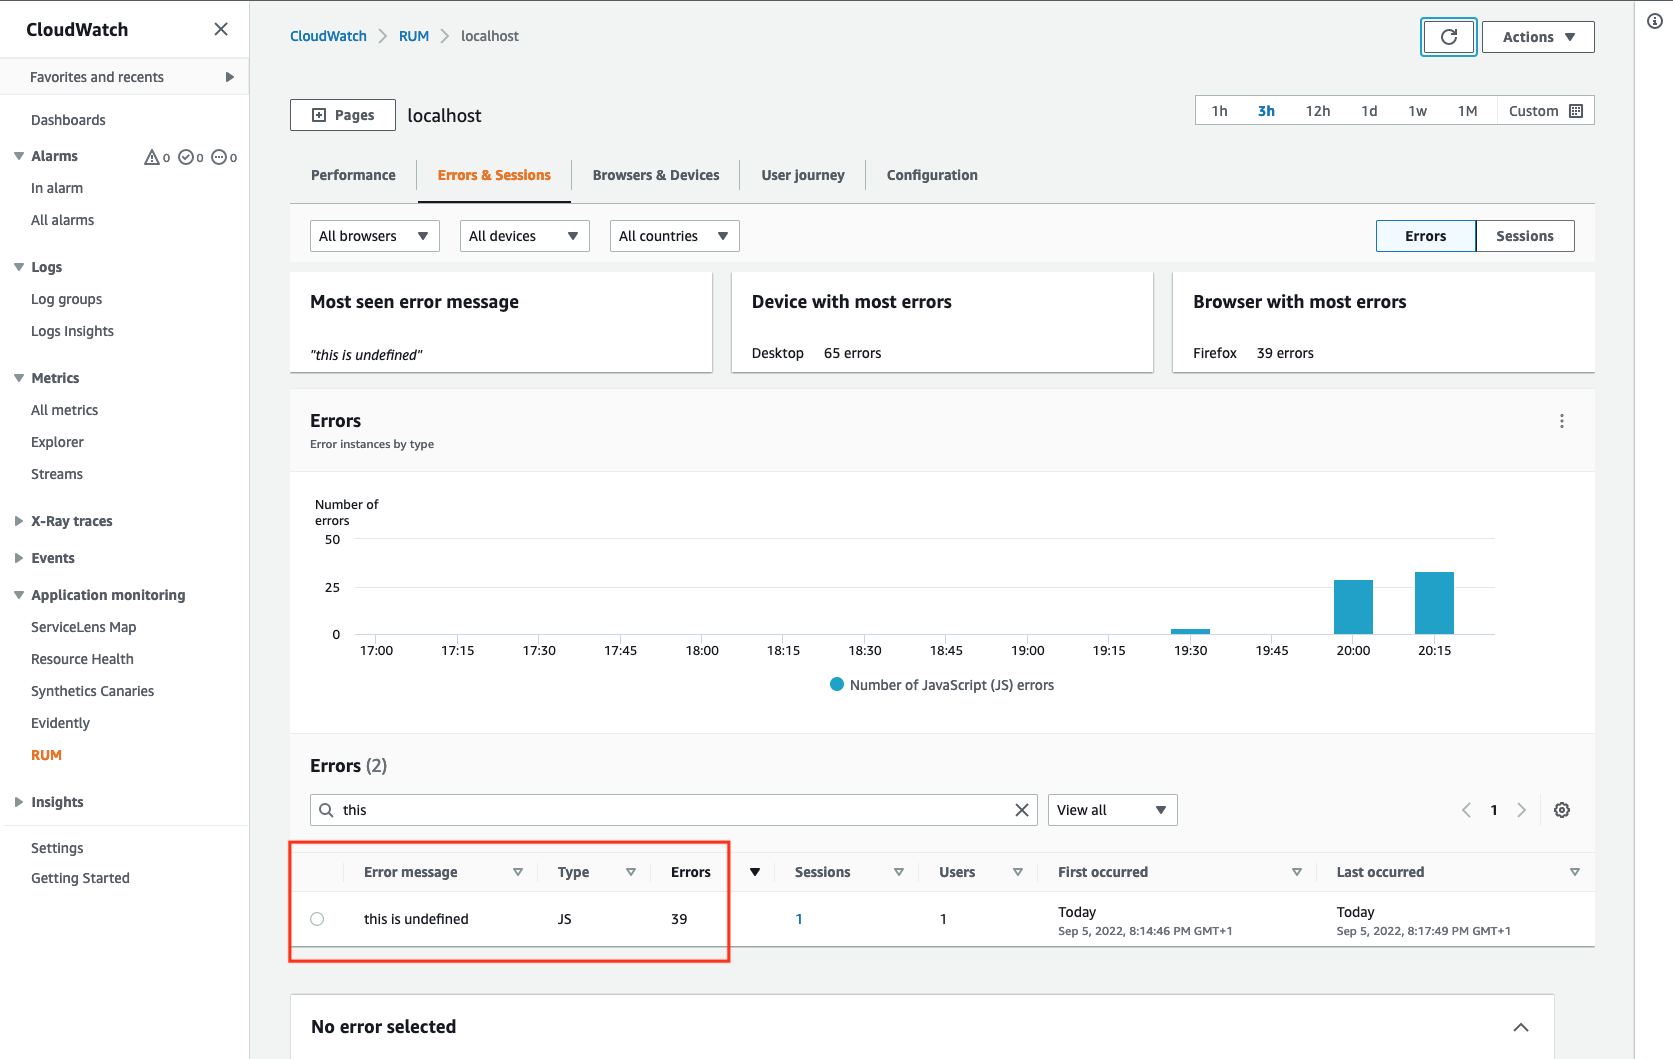The width and height of the screenshot is (1673, 1059).
Task: Click the Custom time range calendar icon
Action: (1576, 111)
